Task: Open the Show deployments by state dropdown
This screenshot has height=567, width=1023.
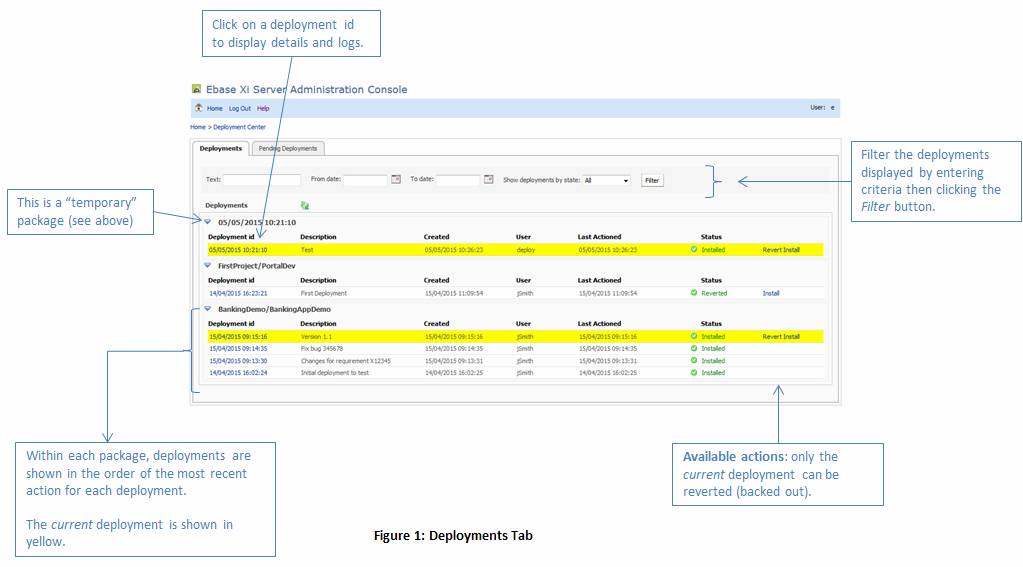Action: [607, 181]
